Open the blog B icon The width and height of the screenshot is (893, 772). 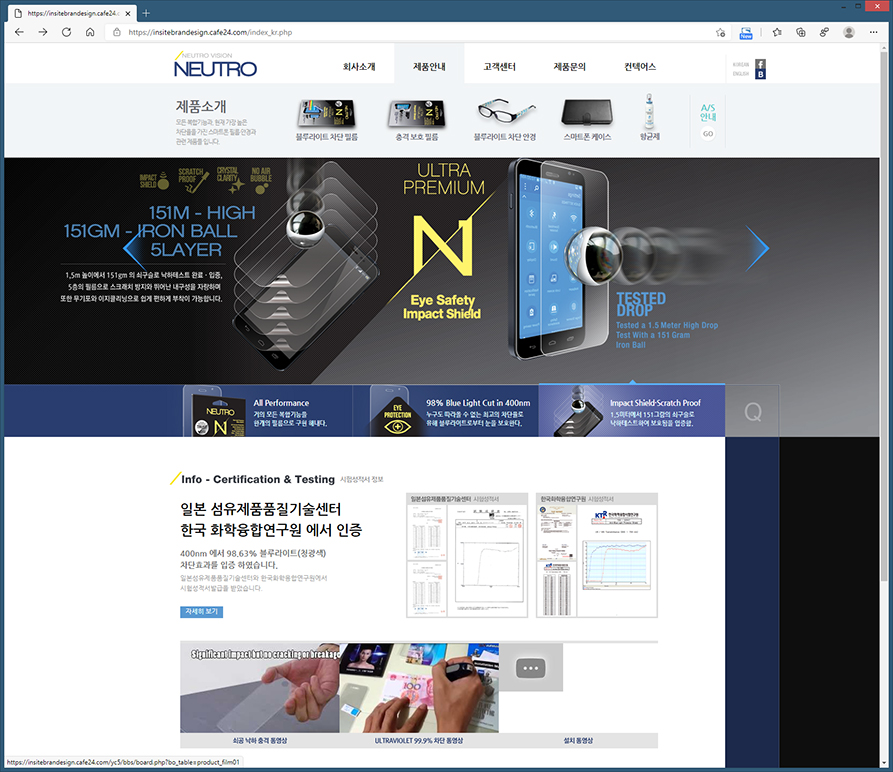pyautogui.click(x=760, y=74)
